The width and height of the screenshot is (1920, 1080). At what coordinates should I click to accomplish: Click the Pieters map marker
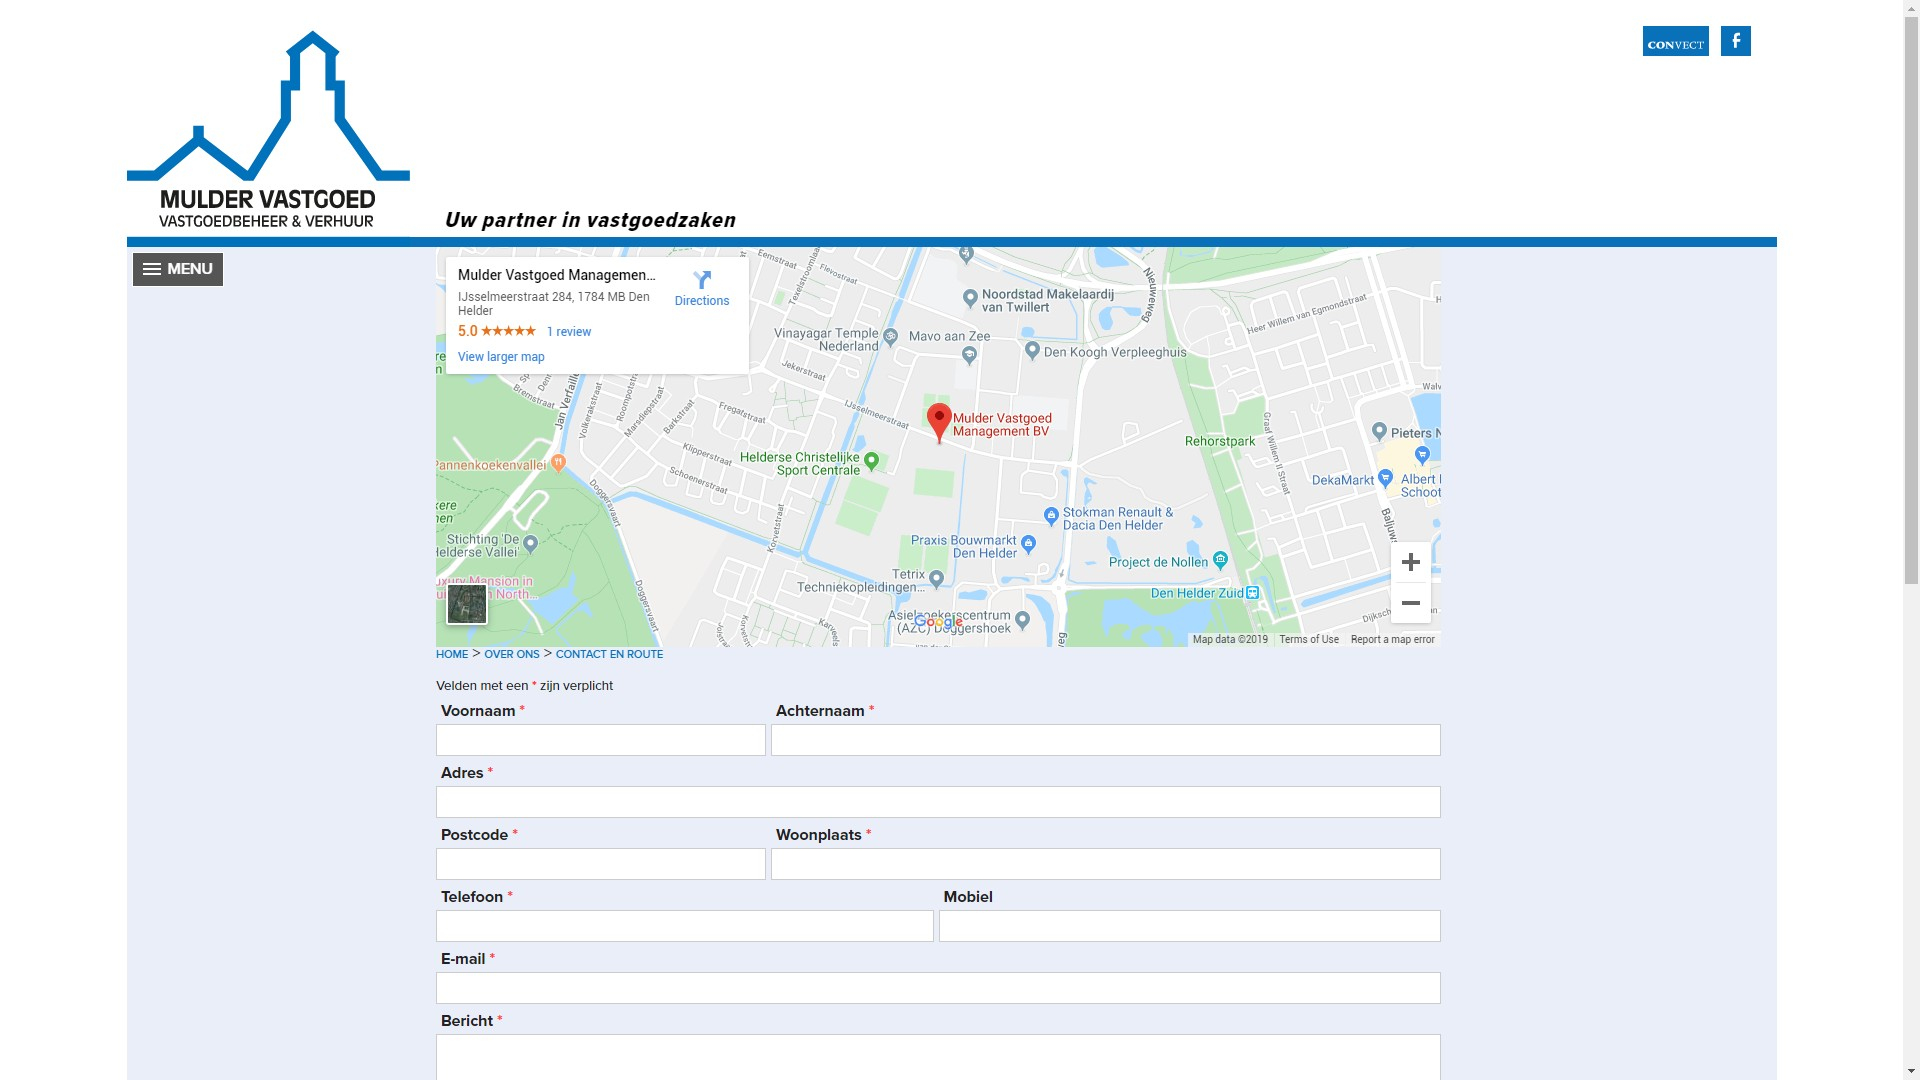point(1379,431)
